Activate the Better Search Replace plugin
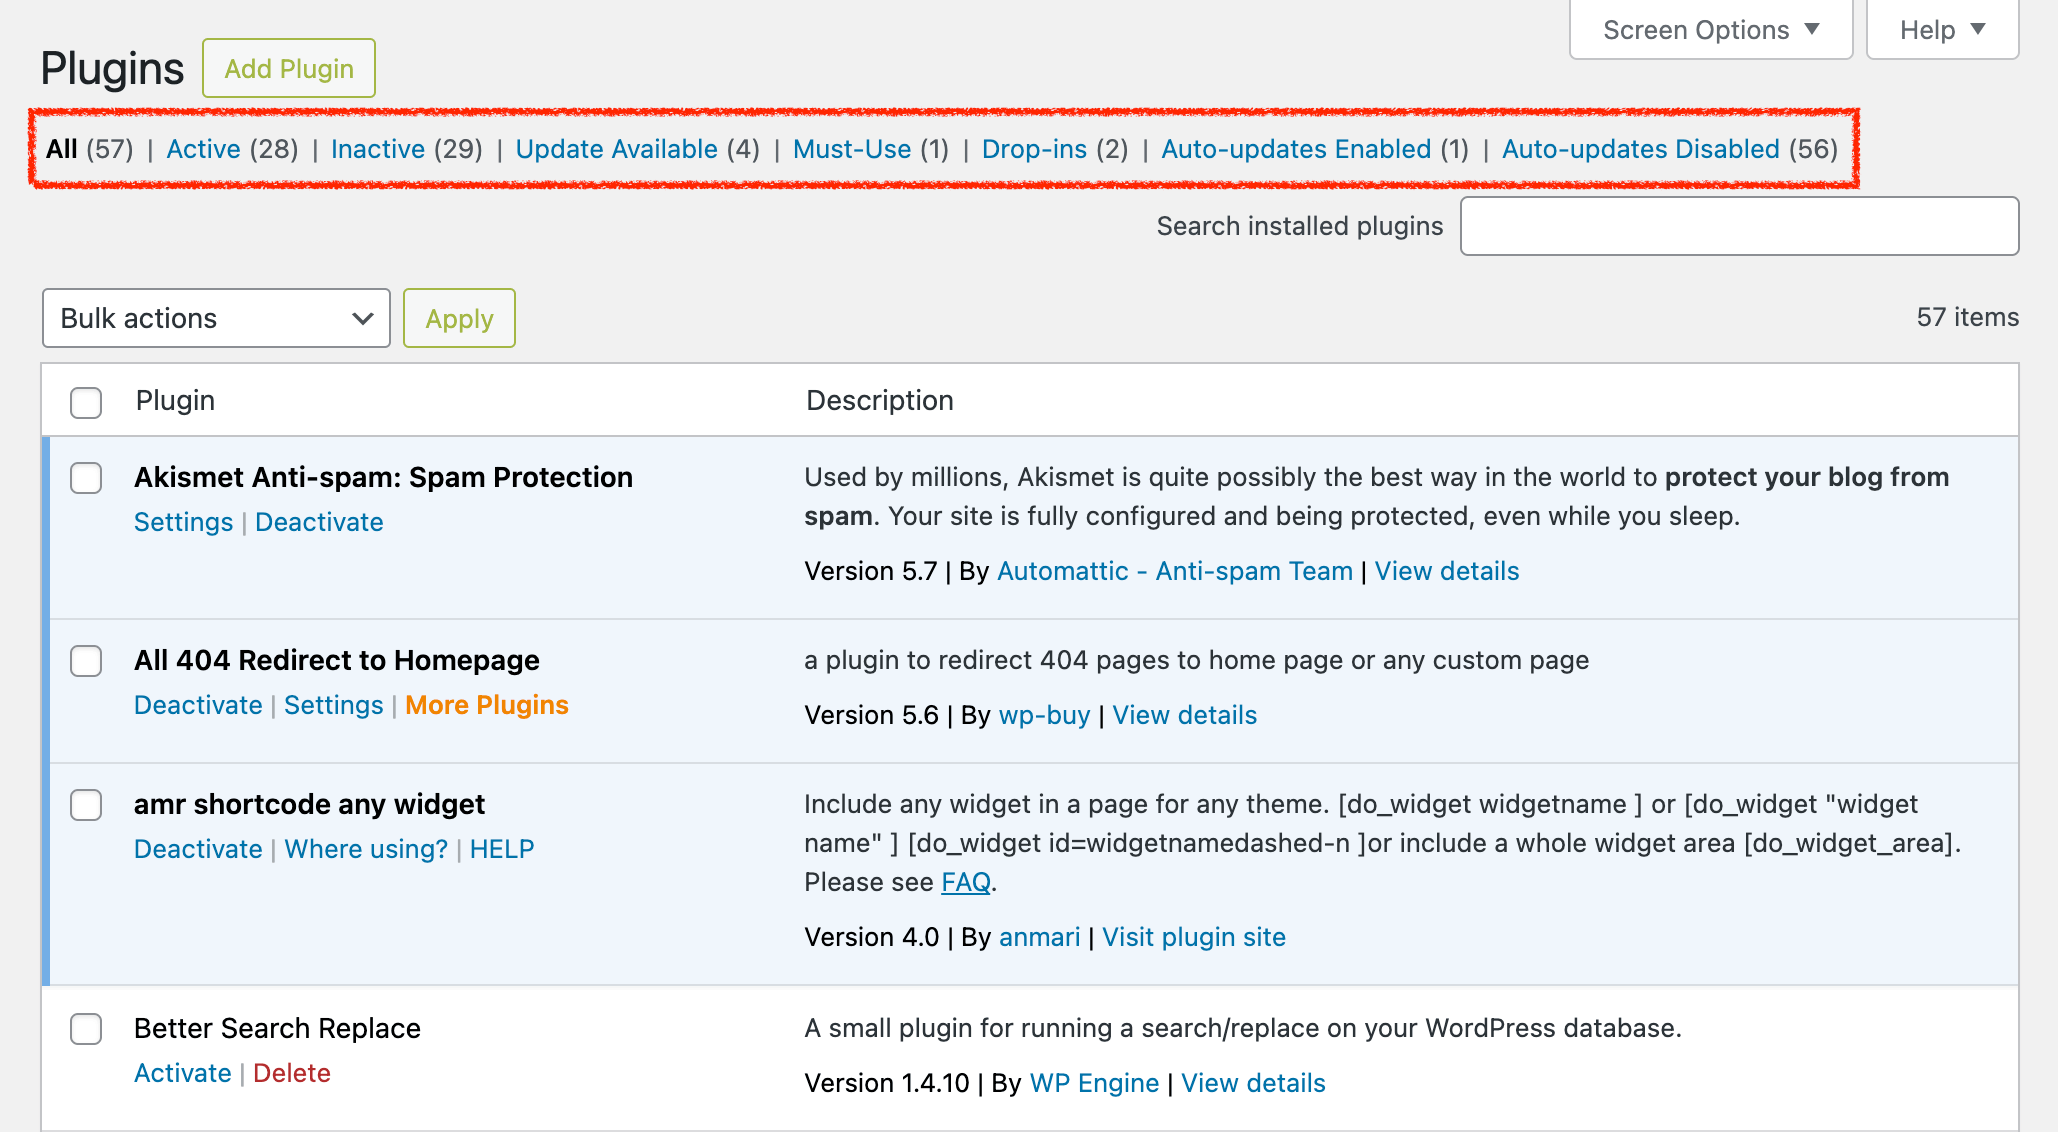This screenshot has width=2058, height=1132. click(x=183, y=1073)
